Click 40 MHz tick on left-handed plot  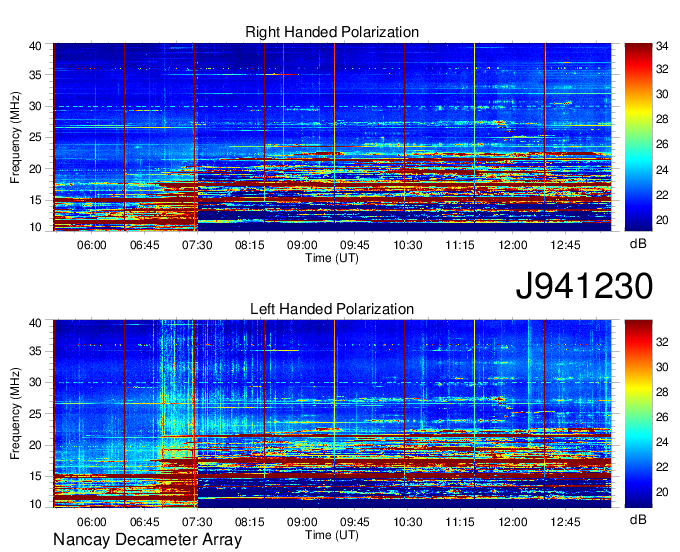click(36, 323)
